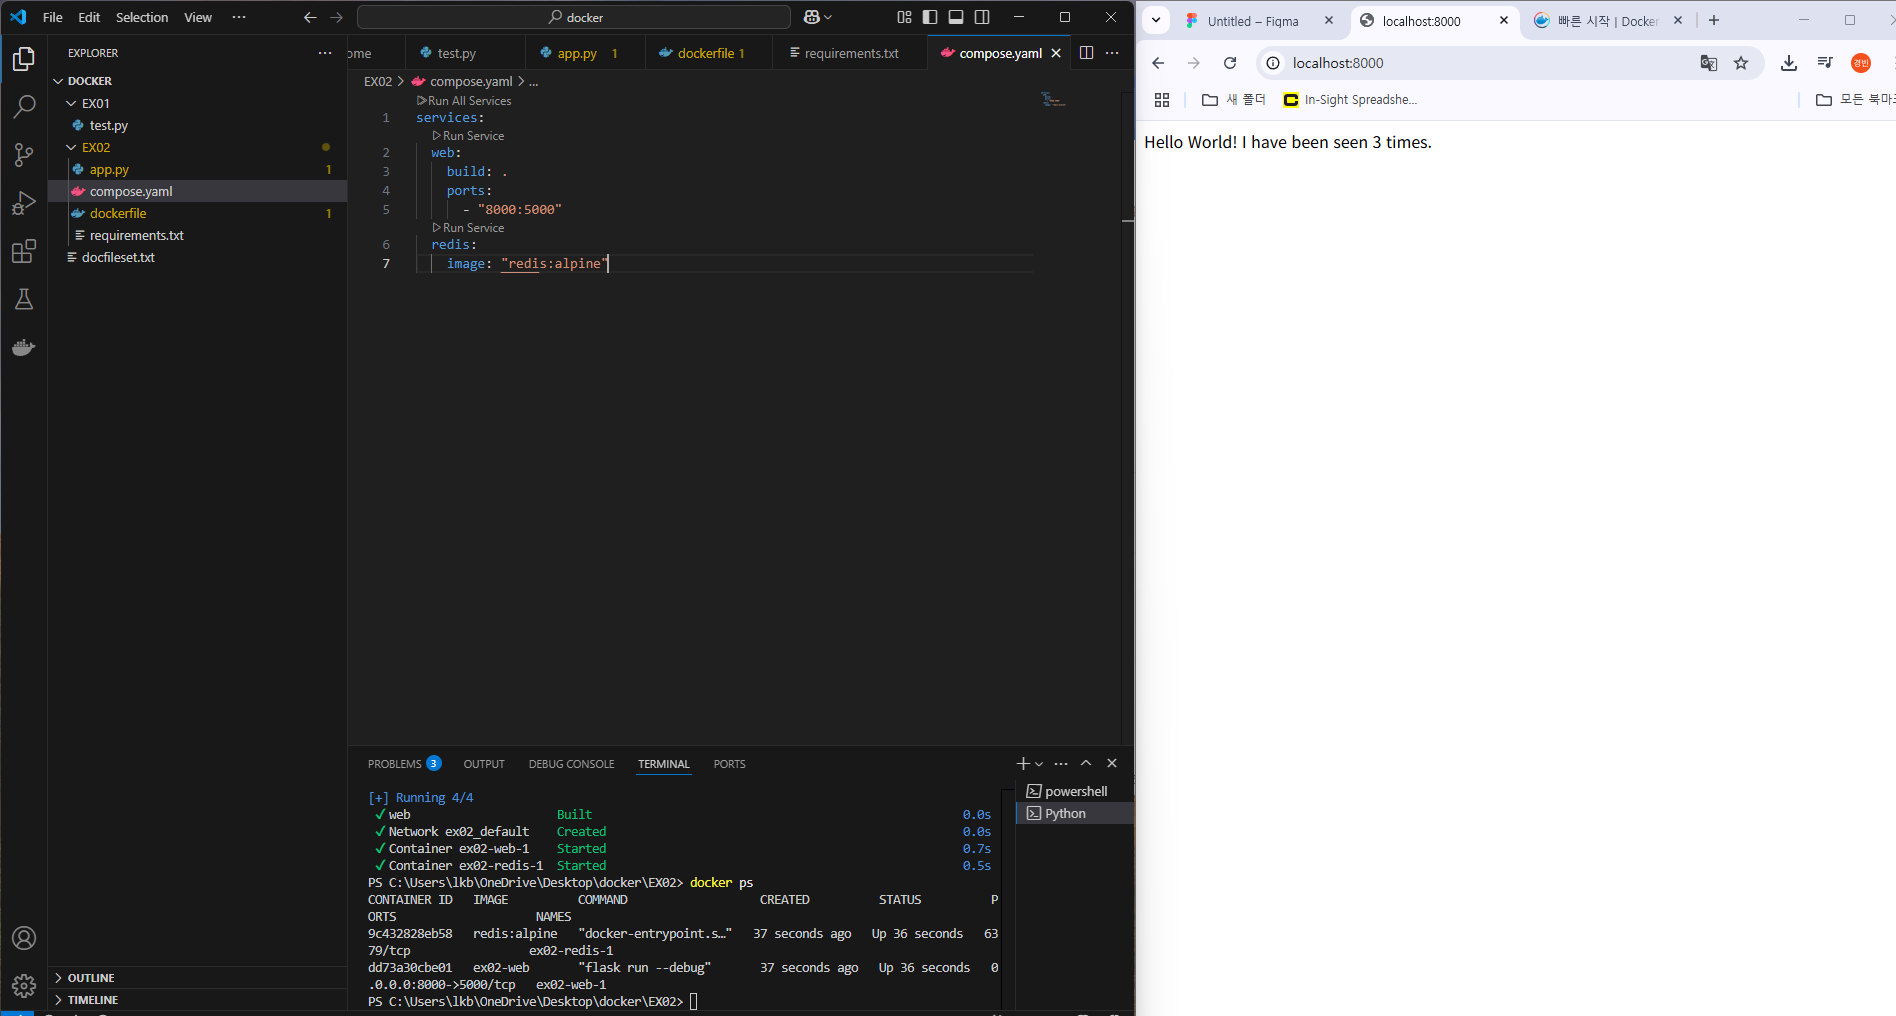Show hidden menu bar items ellipsis
Image resolution: width=1896 pixels, height=1016 pixels.
click(239, 17)
